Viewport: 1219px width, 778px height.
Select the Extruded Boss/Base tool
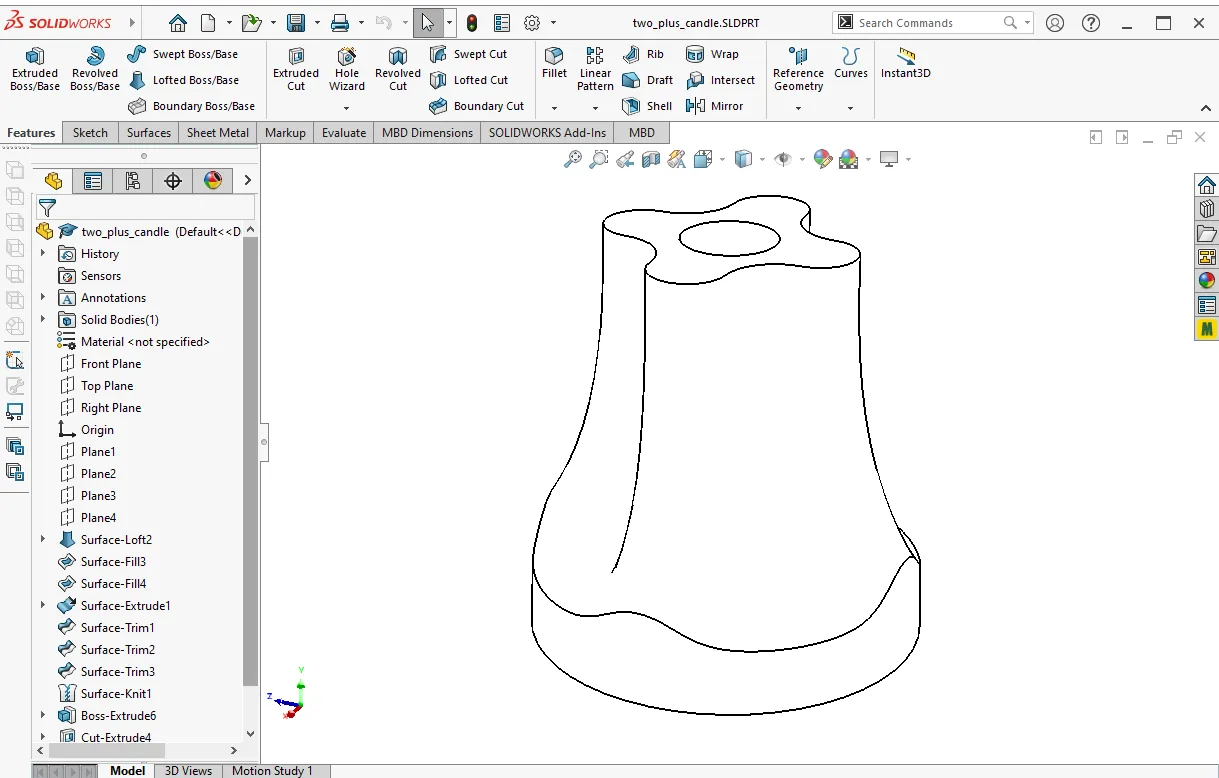[34, 68]
